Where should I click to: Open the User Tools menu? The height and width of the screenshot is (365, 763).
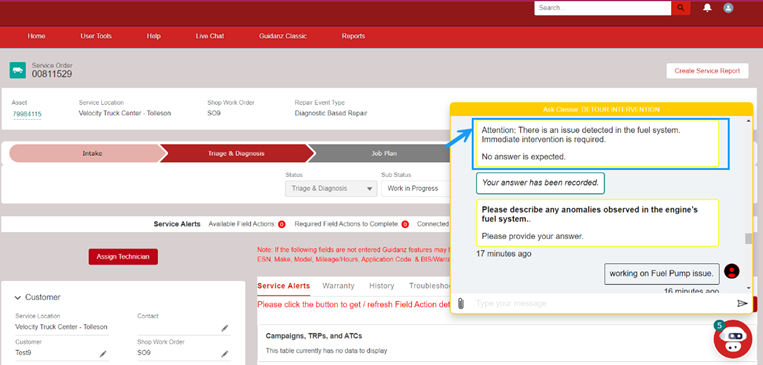click(96, 36)
